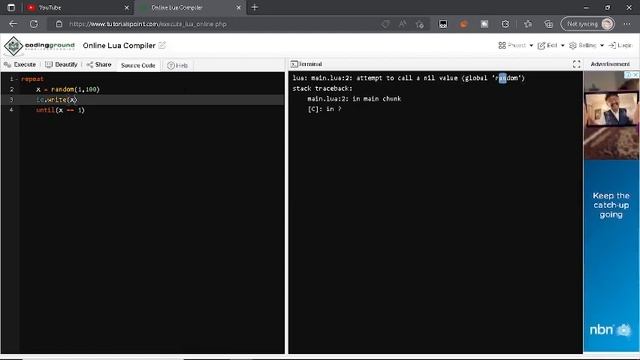The image size is (640, 360).
Task: Click the 'until(x == 1)' code line
Action: (60, 110)
